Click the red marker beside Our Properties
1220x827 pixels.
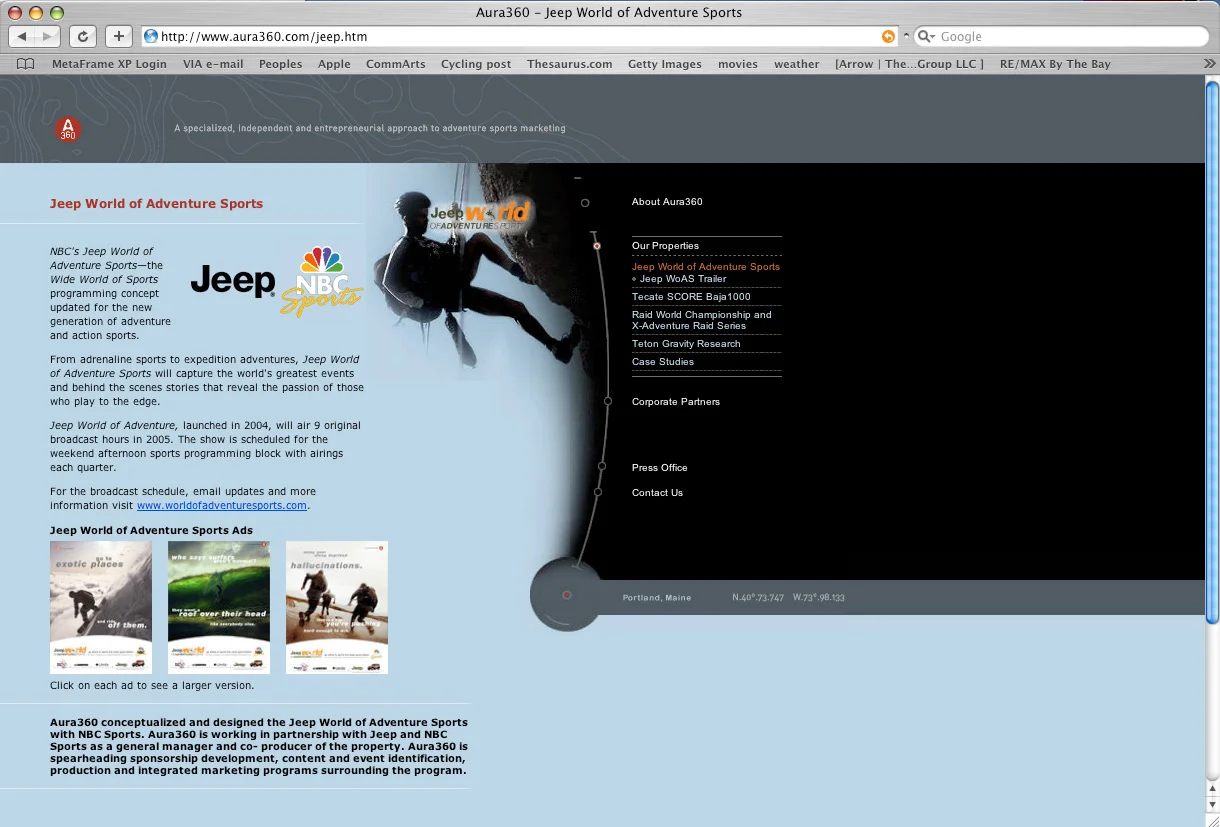click(x=597, y=246)
